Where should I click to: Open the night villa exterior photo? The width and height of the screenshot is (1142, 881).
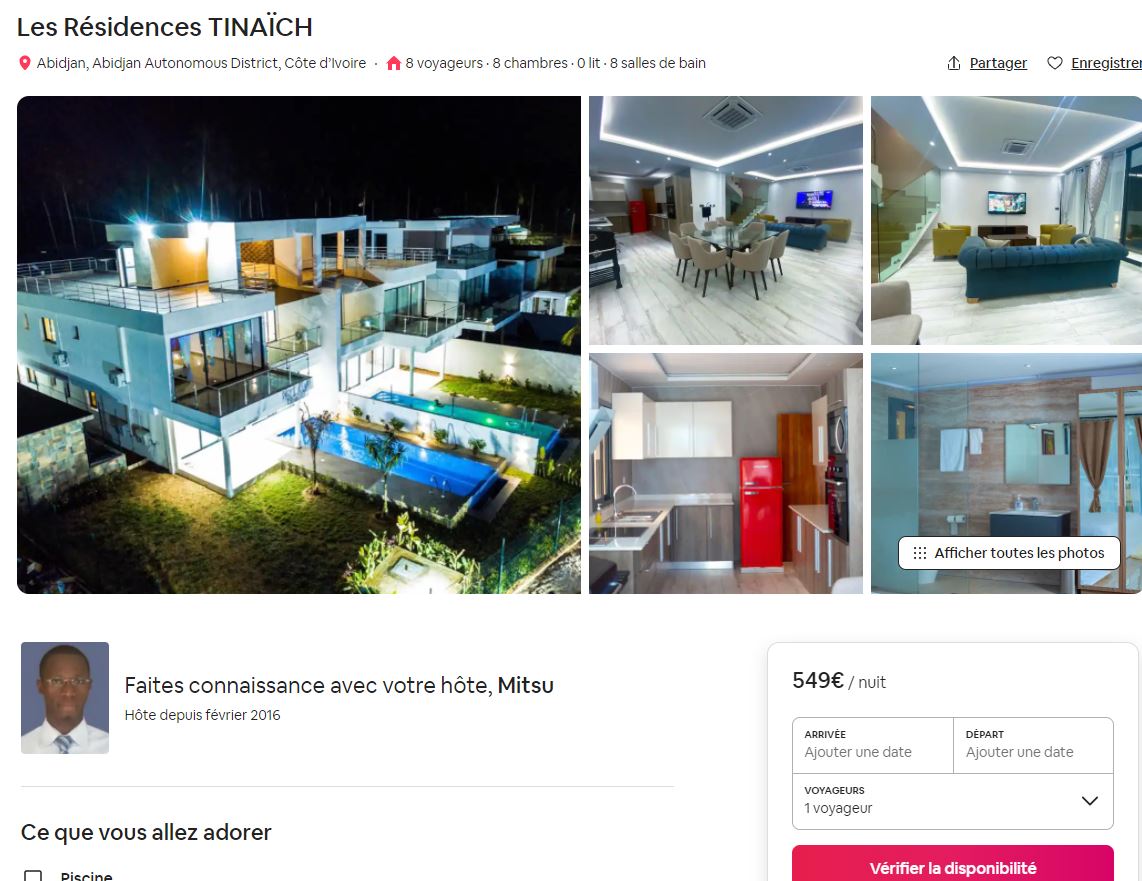(x=299, y=344)
